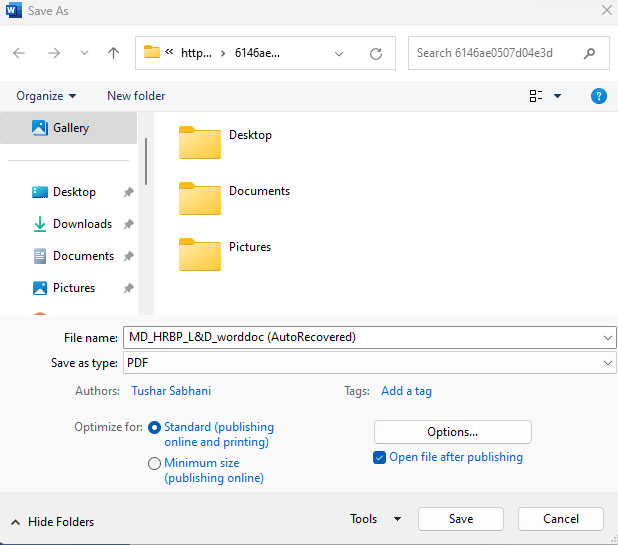This screenshot has height=545, width=618.
Task: Refresh the current folder view
Action: (376, 54)
